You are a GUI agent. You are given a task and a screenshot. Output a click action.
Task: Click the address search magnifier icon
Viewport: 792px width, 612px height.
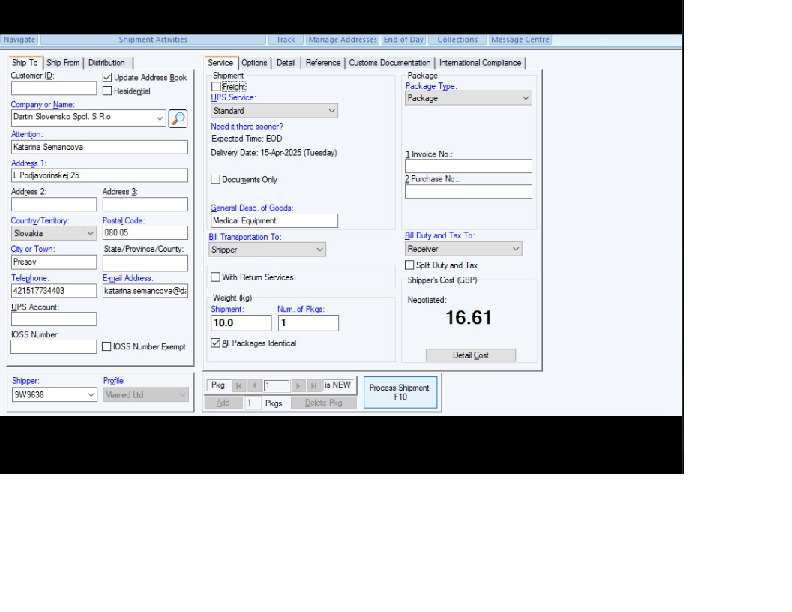(x=178, y=118)
